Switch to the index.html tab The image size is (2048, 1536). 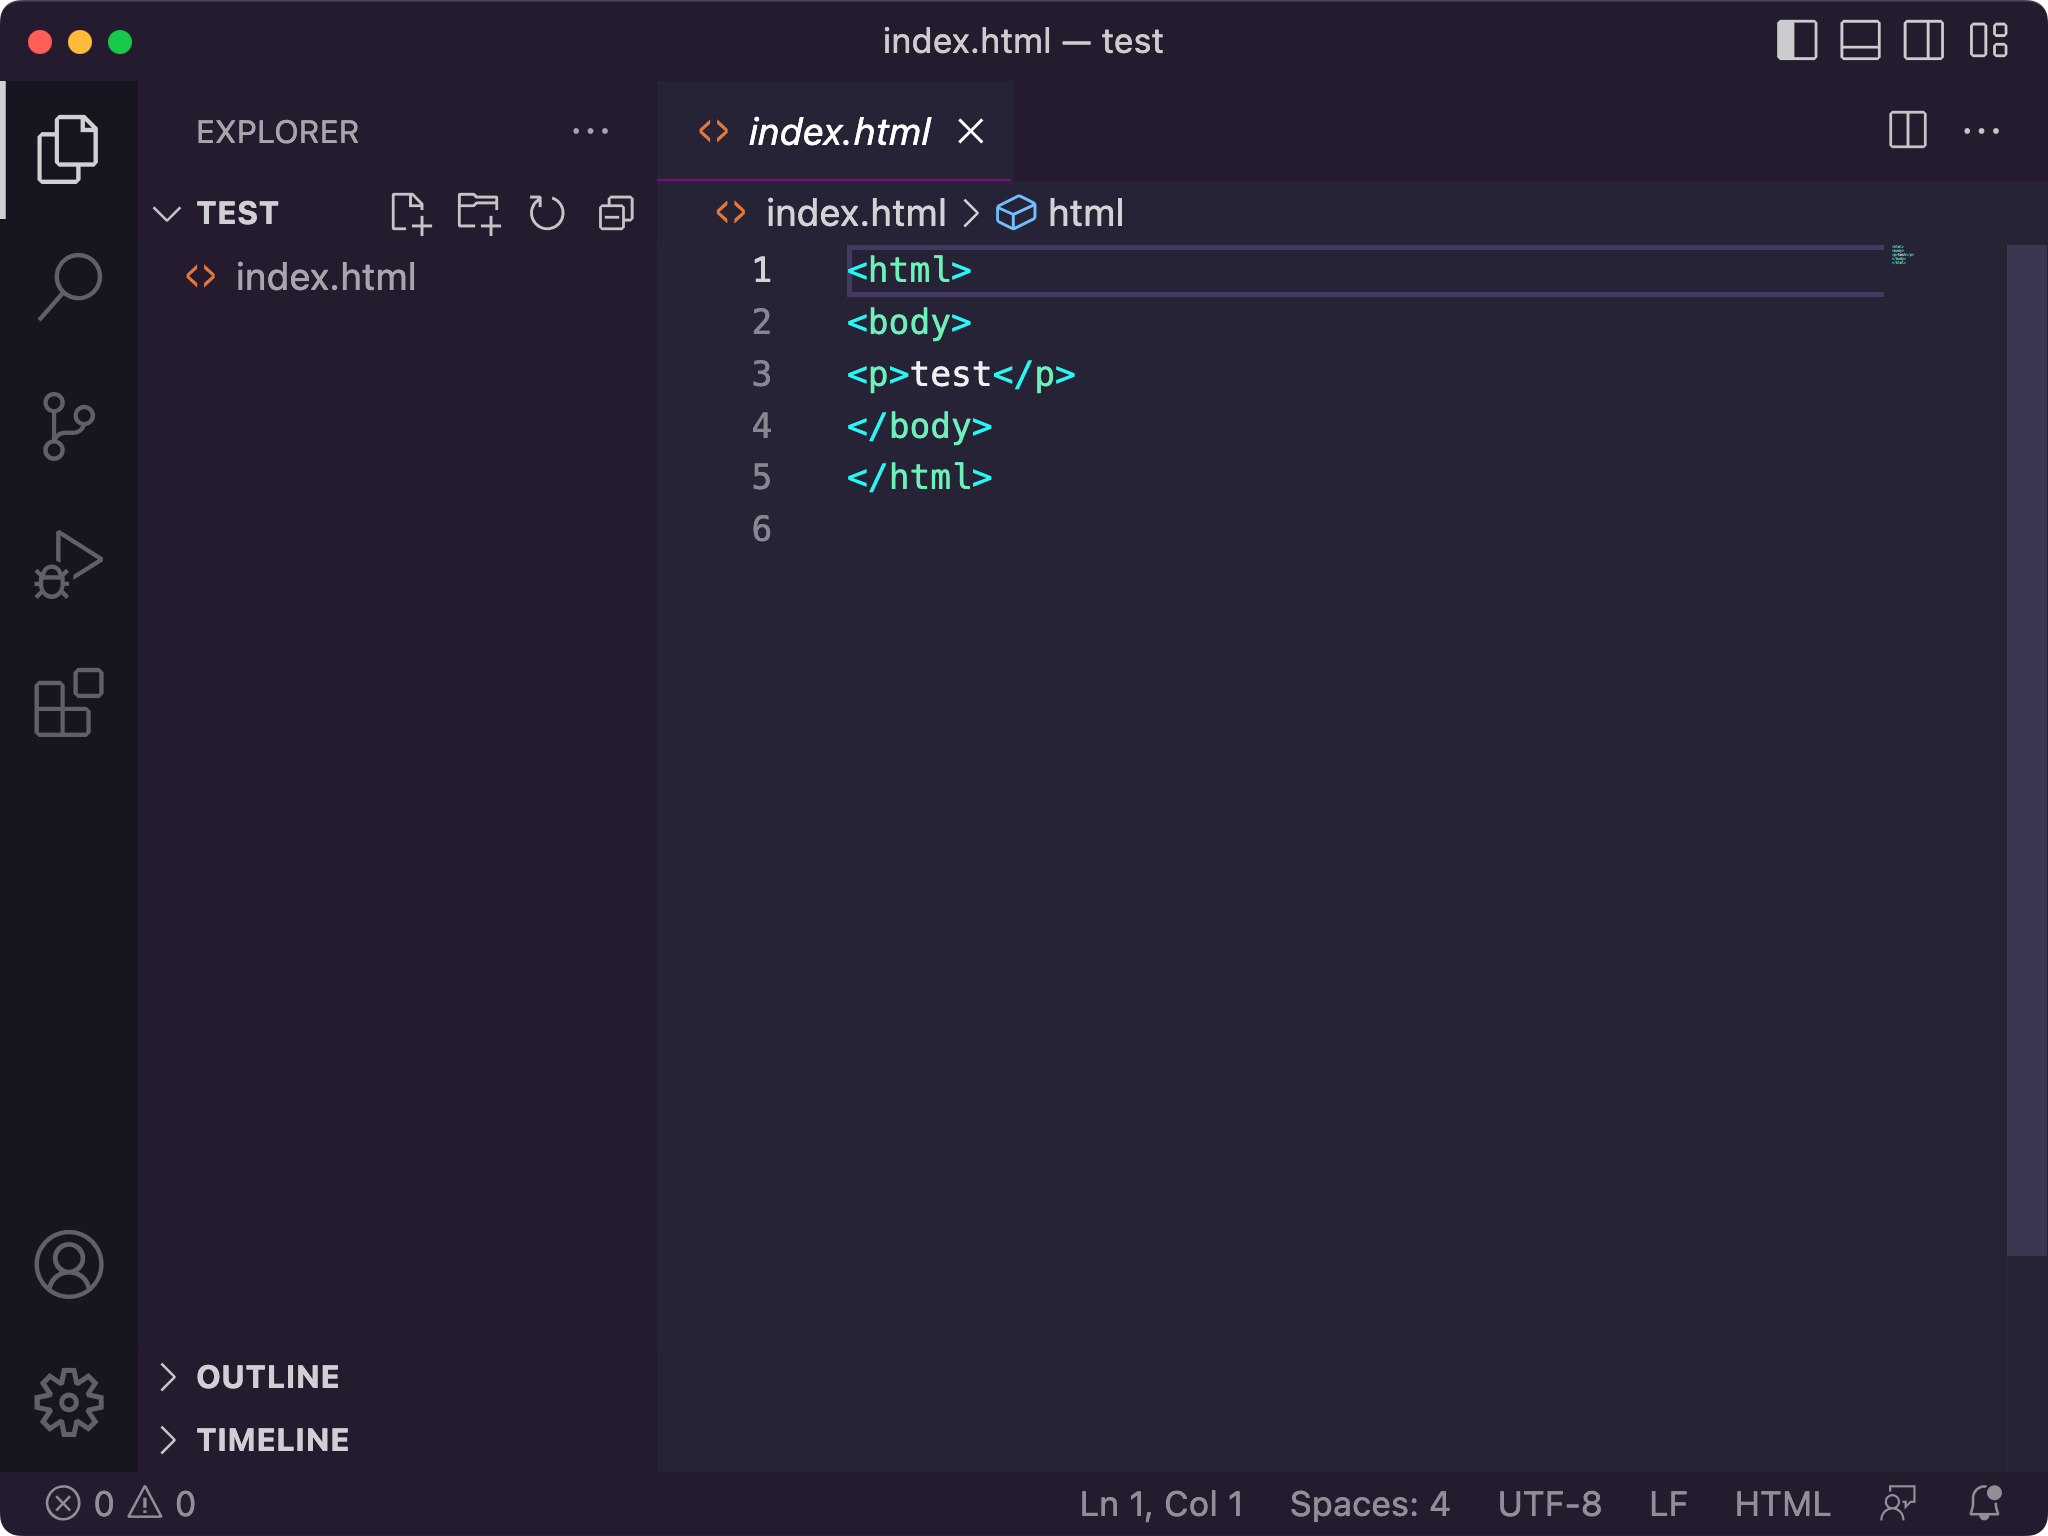click(840, 131)
